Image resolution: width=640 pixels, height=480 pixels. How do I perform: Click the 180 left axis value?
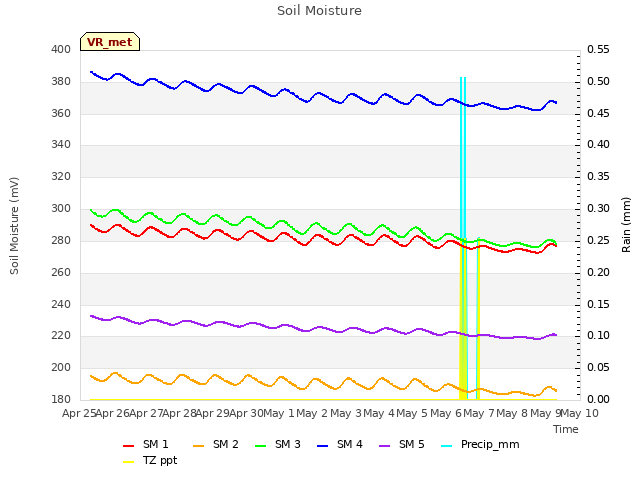coord(61,399)
